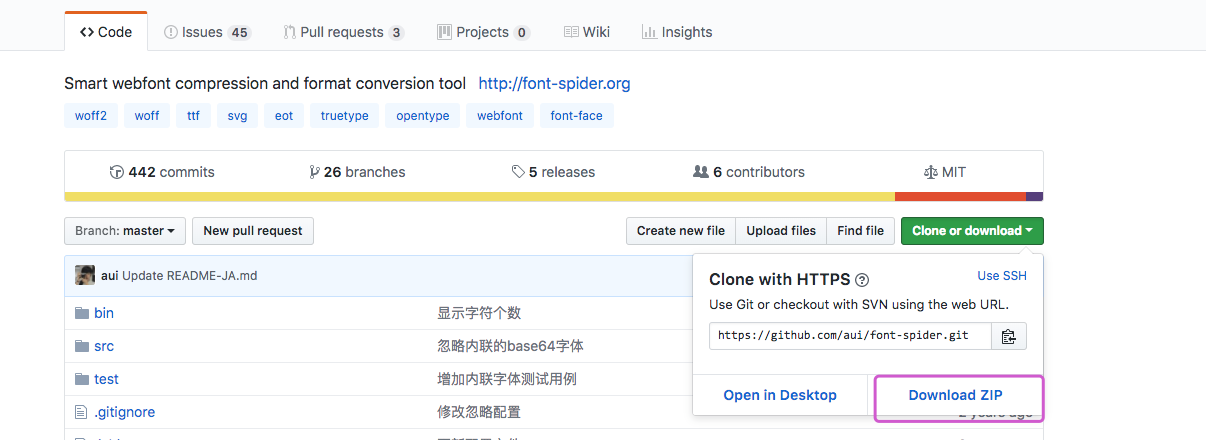Image resolution: width=1206 pixels, height=440 pixels.
Task: Select the font-face topic tag
Action: coord(577,116)
